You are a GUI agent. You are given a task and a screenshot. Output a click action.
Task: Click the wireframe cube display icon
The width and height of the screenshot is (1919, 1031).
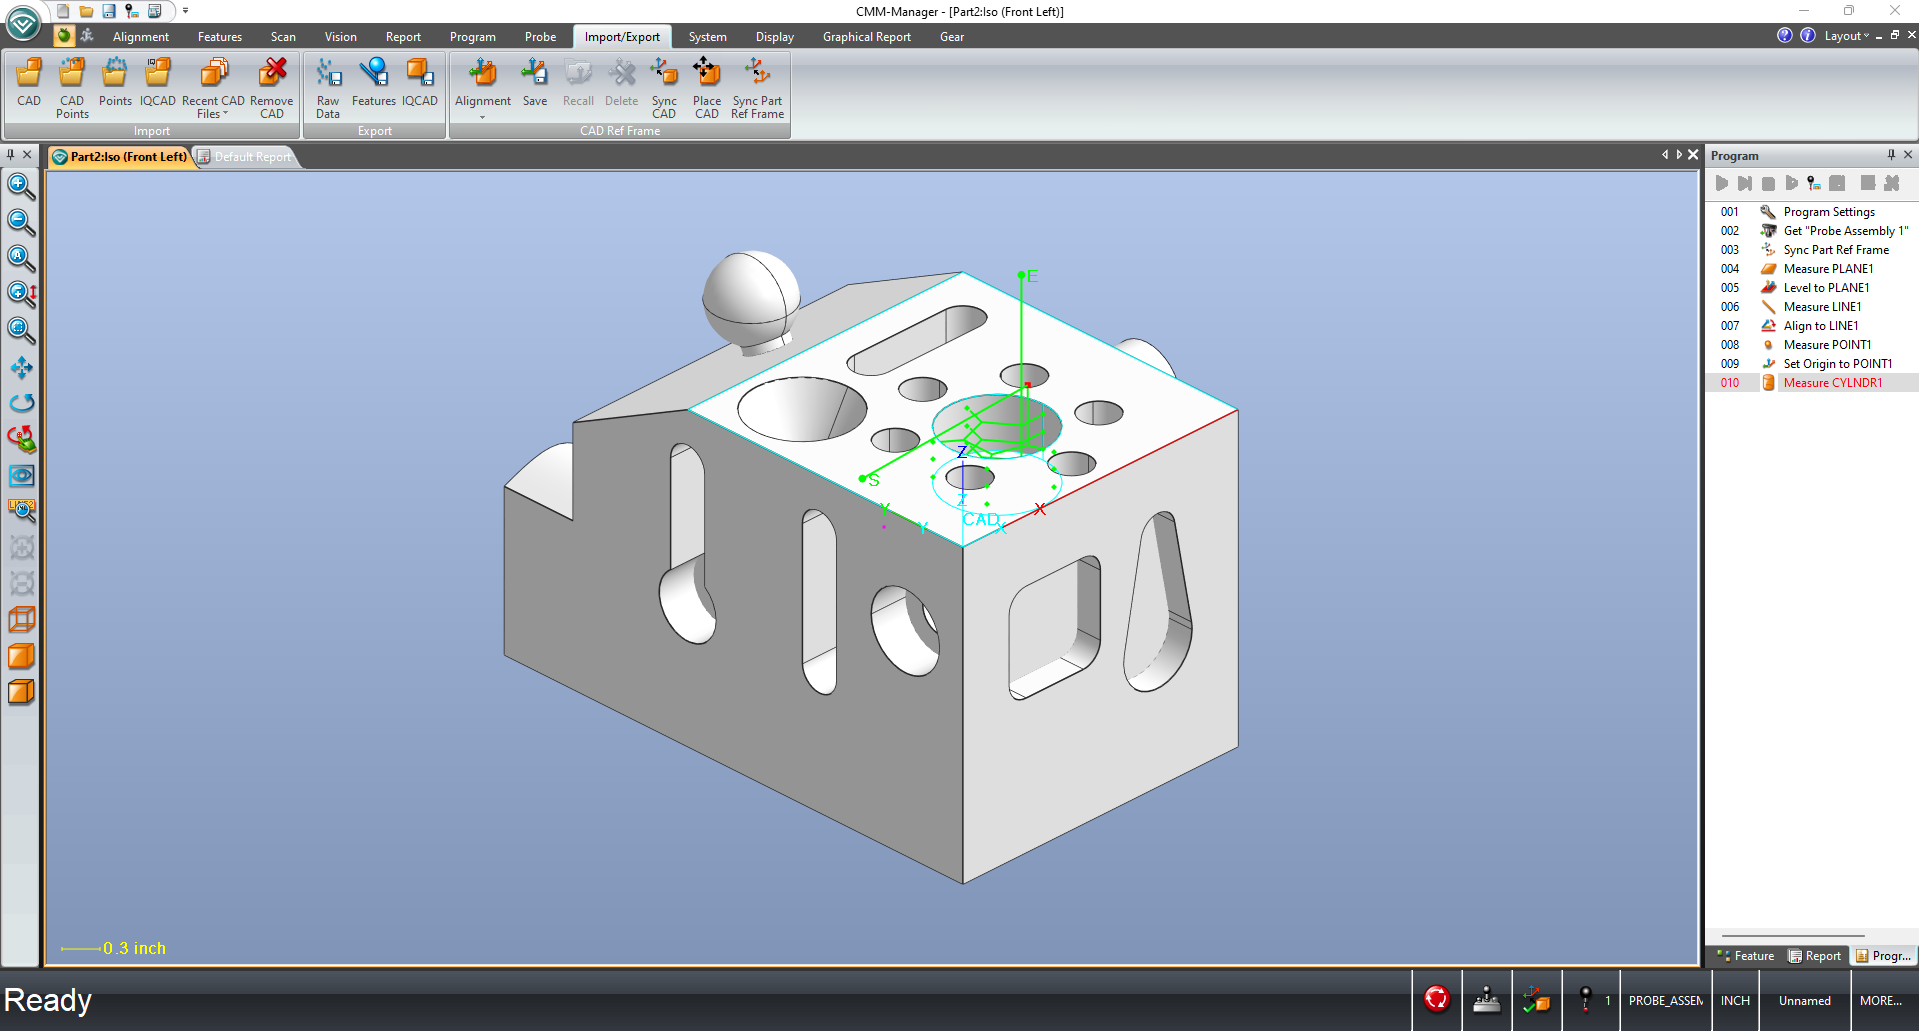[x=21, y=620]
